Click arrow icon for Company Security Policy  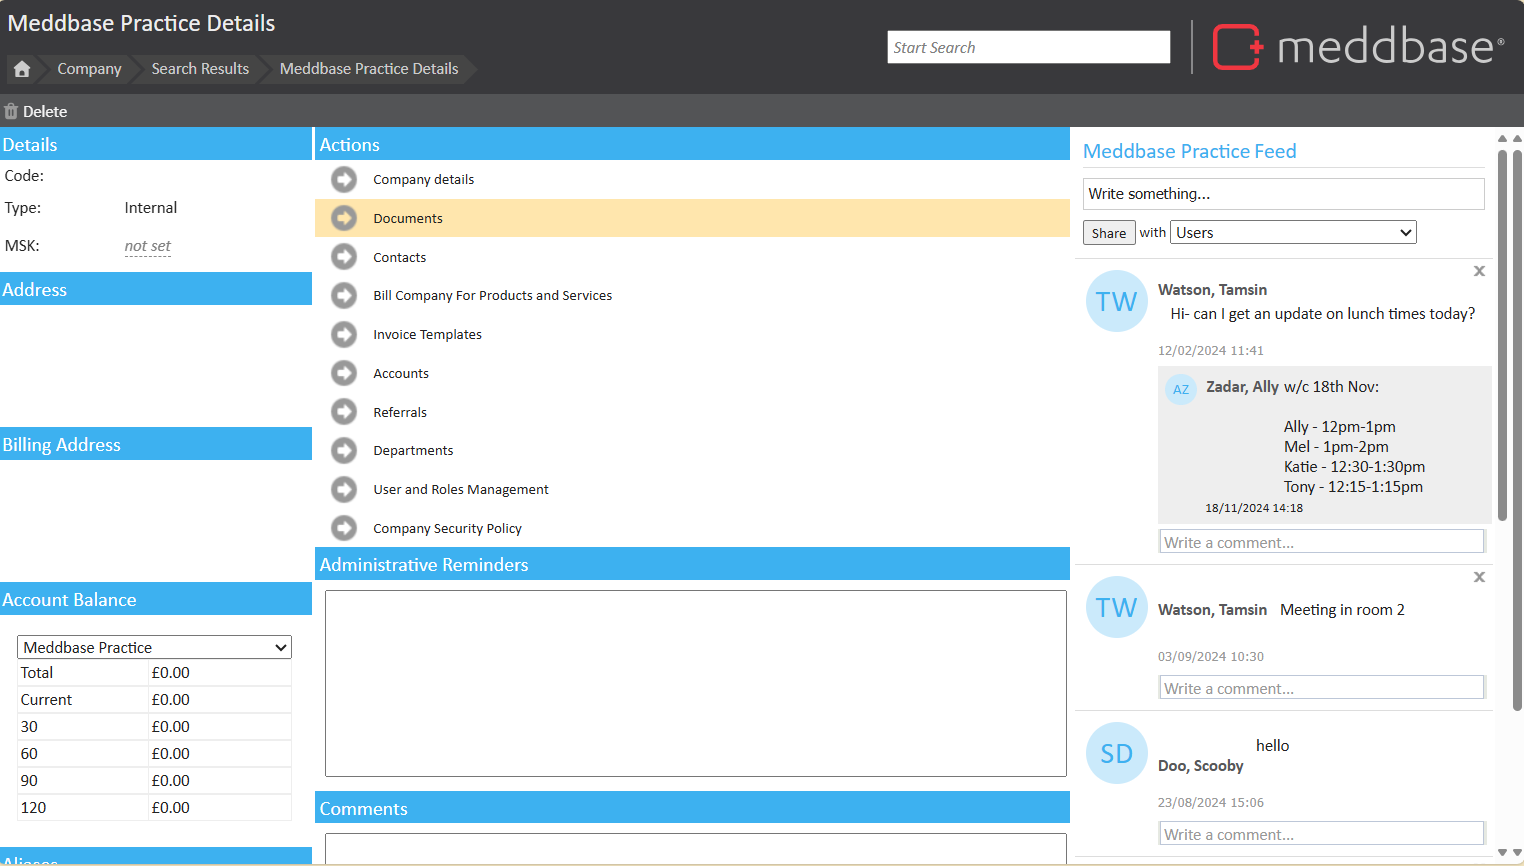pyautogui.click(x=344, y=528)
